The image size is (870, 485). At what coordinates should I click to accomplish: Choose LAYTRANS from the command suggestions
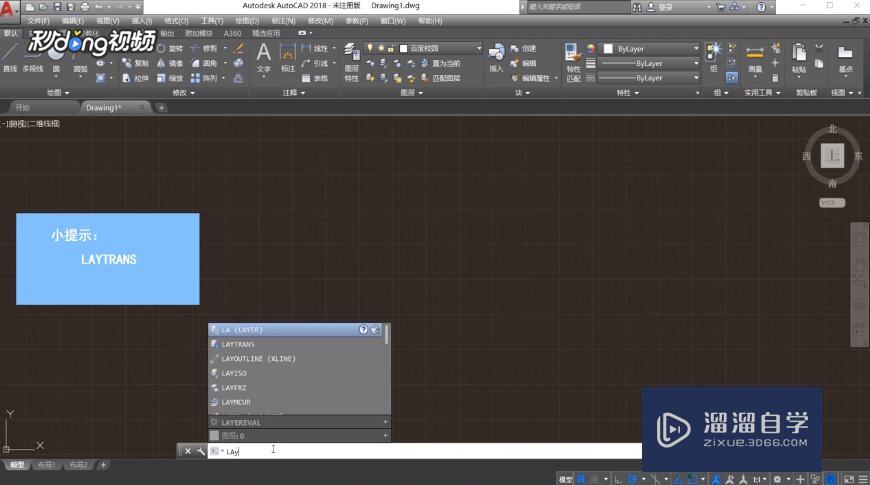pyautogui.click(x=238, y=344)
